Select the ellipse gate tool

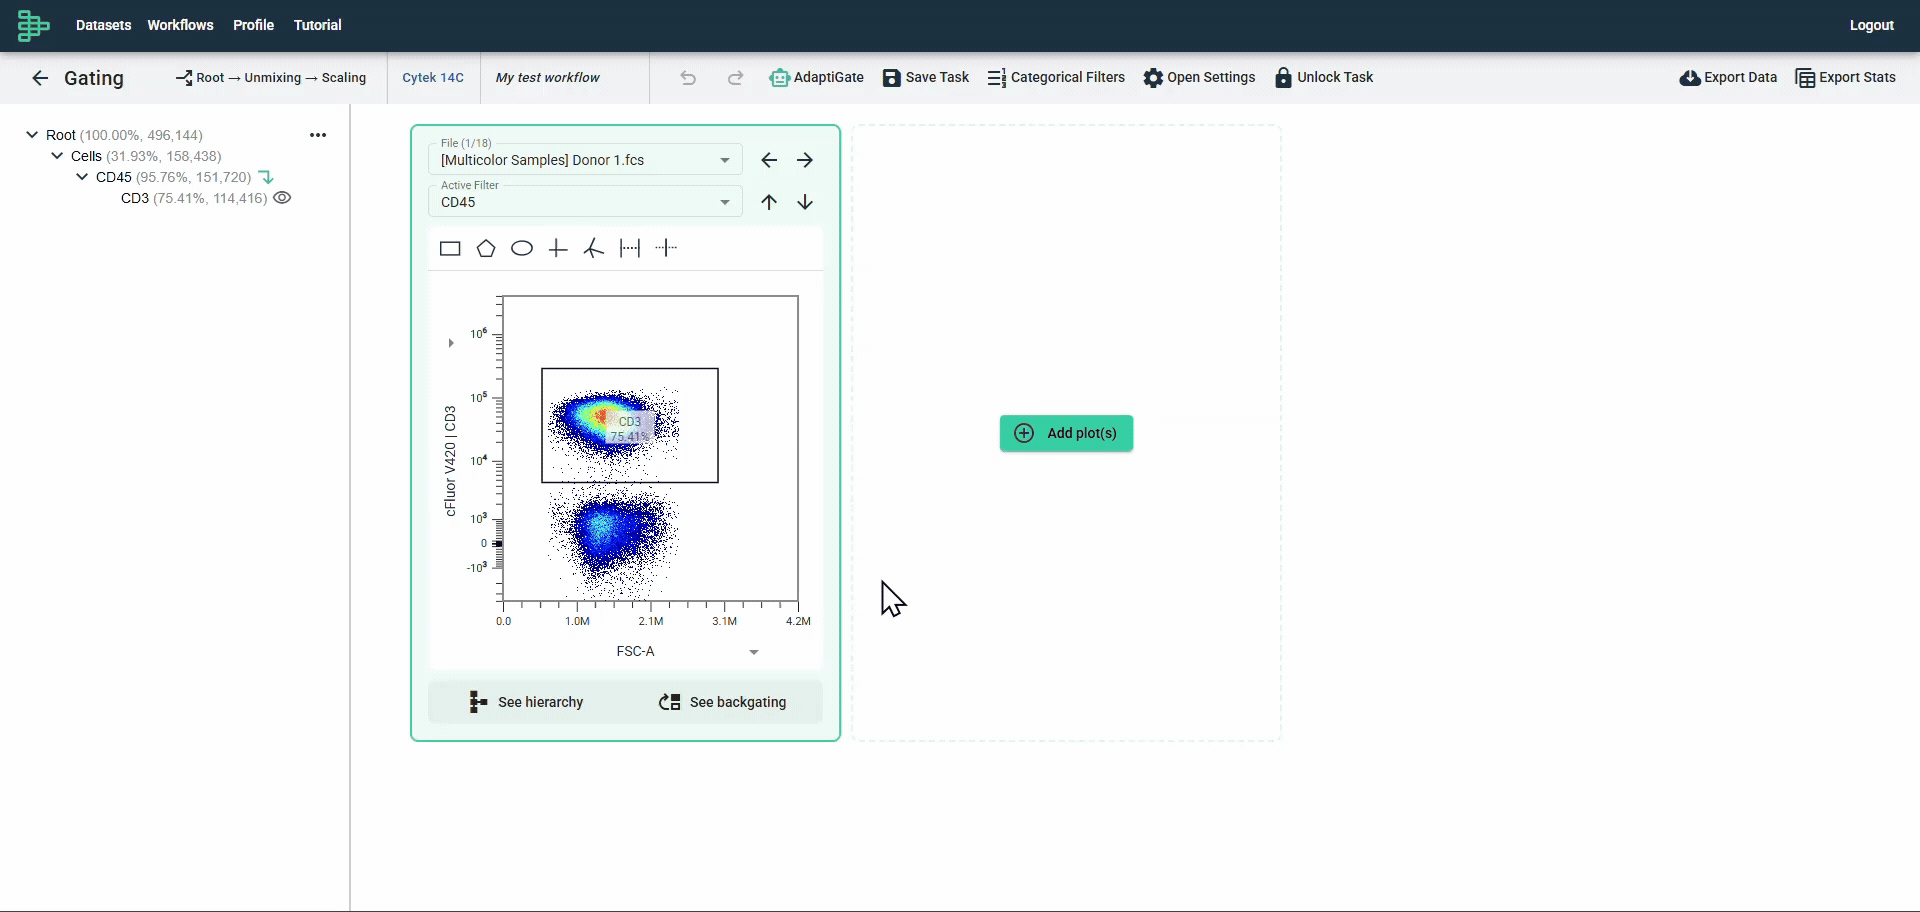click(x=522, y=249)
